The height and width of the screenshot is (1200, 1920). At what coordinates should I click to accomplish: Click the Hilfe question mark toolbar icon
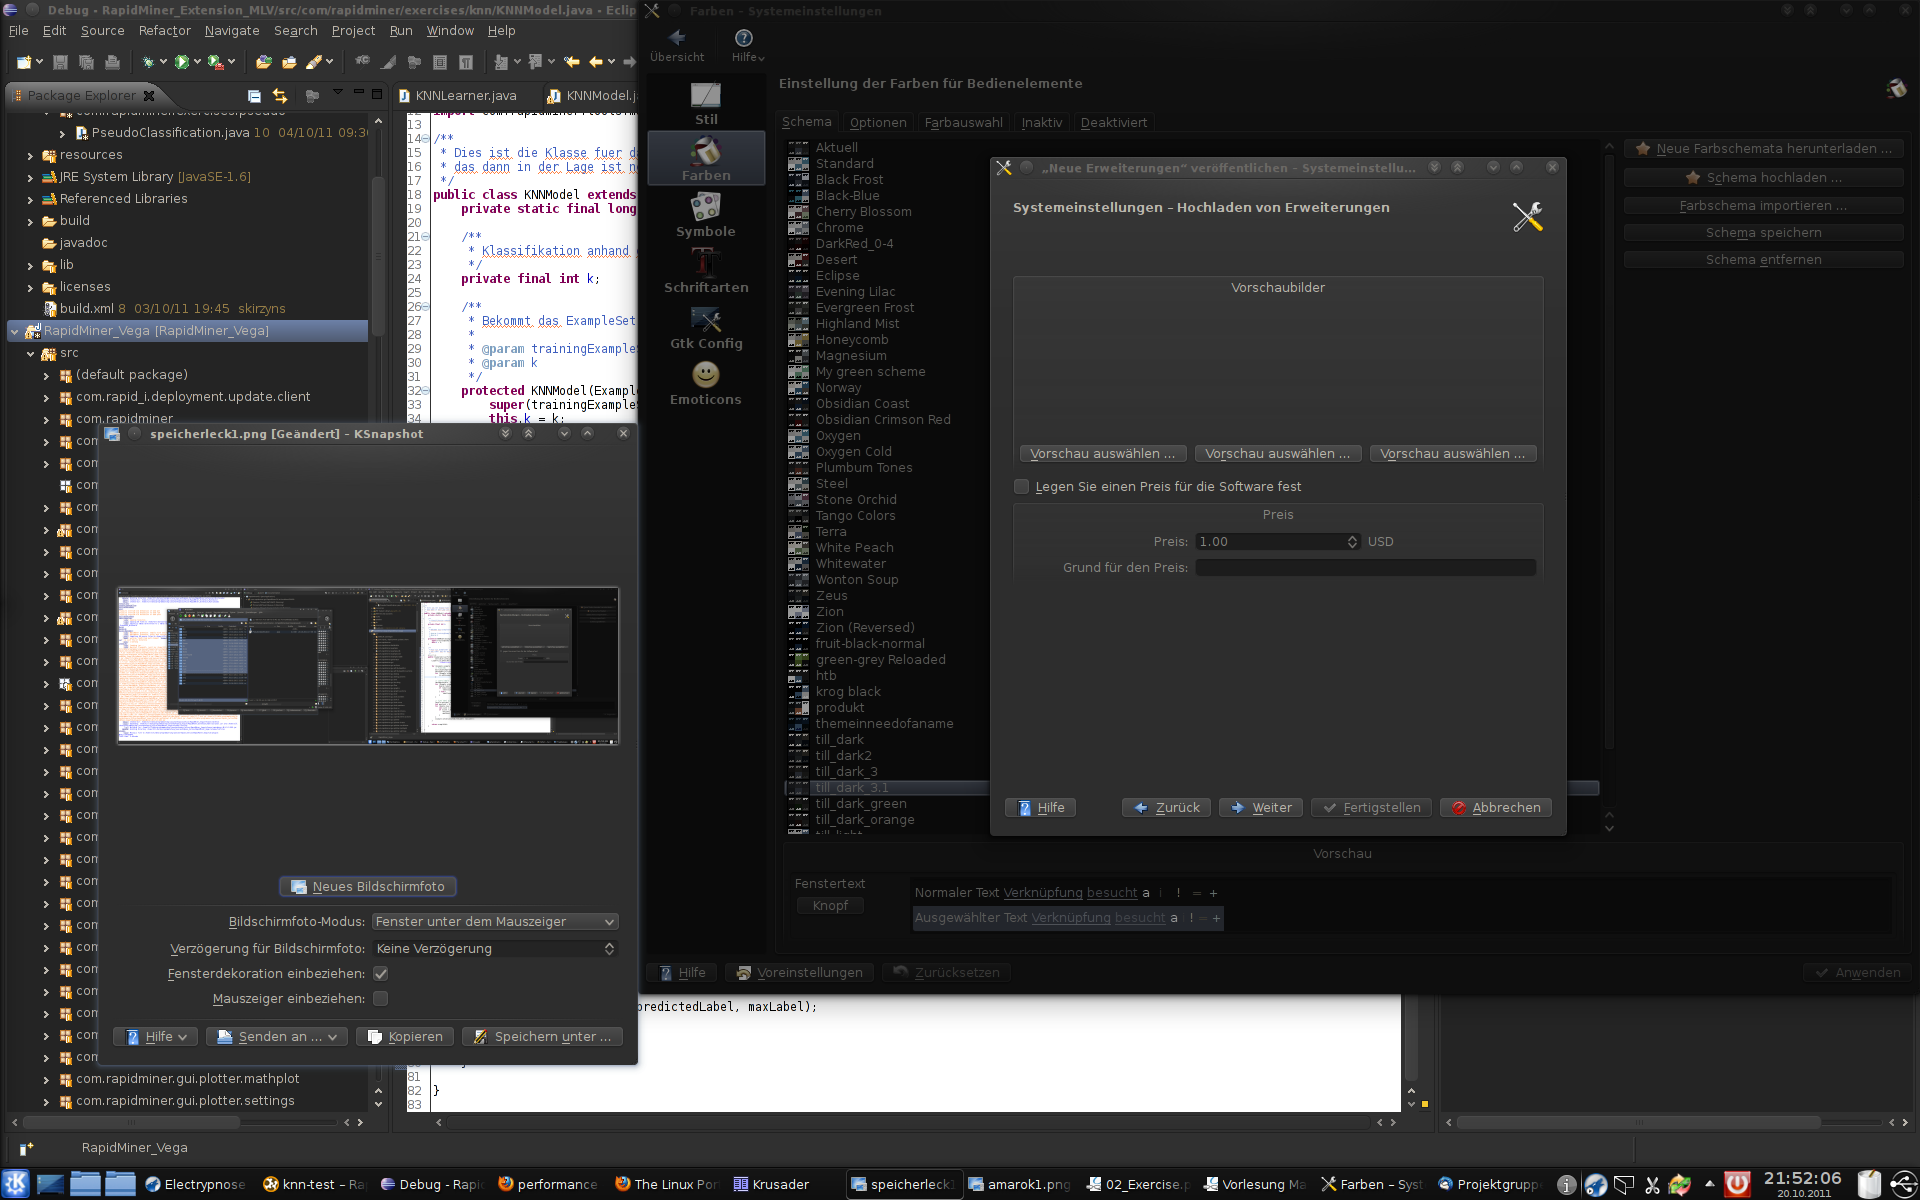point(743,38)
